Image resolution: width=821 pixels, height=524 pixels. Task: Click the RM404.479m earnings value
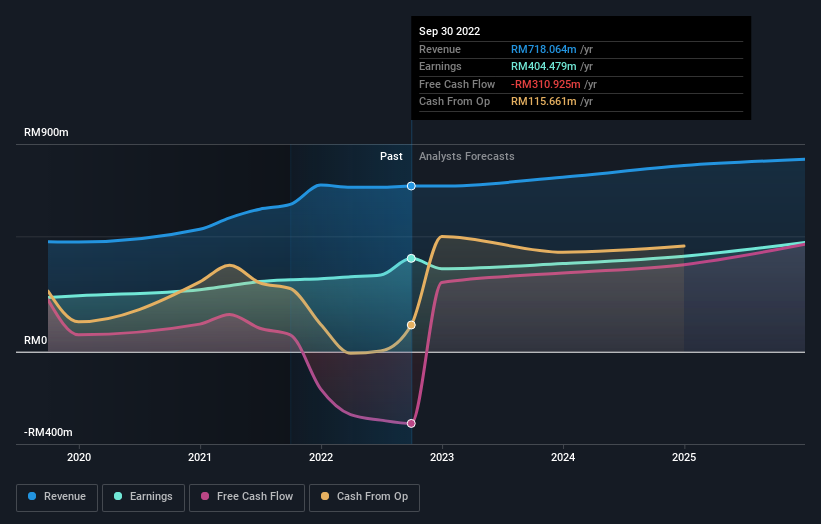[543, 66]
